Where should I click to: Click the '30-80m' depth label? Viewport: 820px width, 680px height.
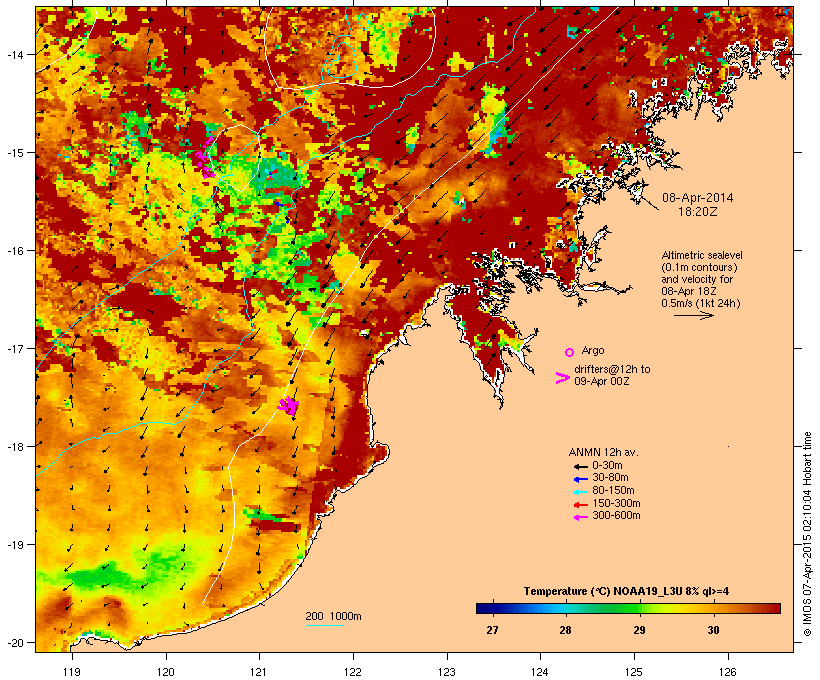pyautogui.click(x=610, y=478)
